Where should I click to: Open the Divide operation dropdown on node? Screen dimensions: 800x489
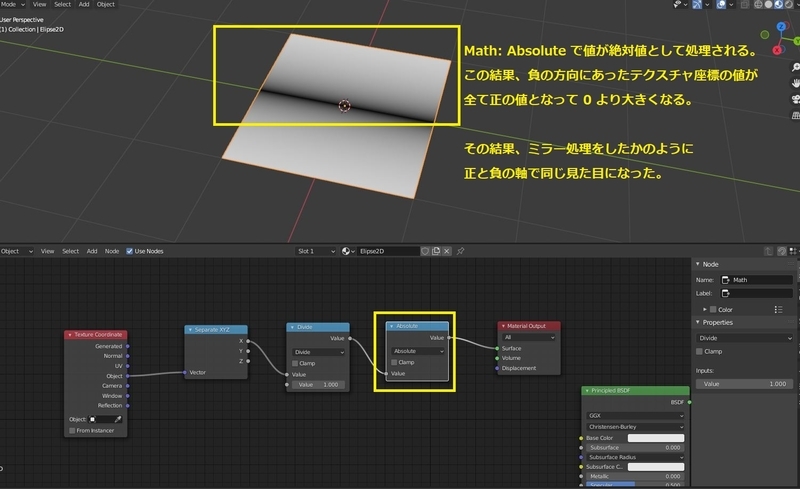[319, 352]
